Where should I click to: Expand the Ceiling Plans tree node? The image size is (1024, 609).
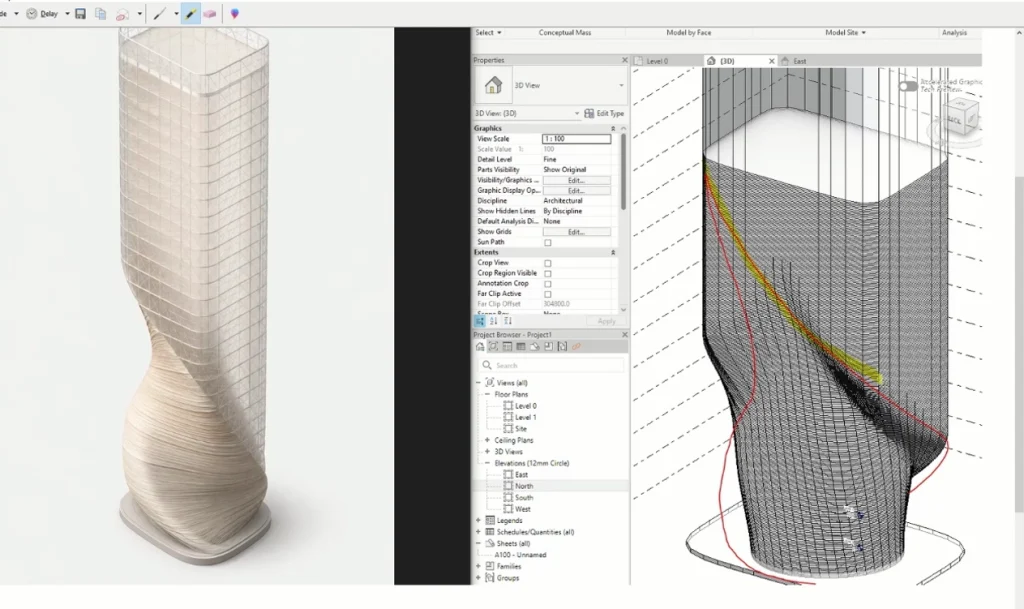click(x=487, y=441)
